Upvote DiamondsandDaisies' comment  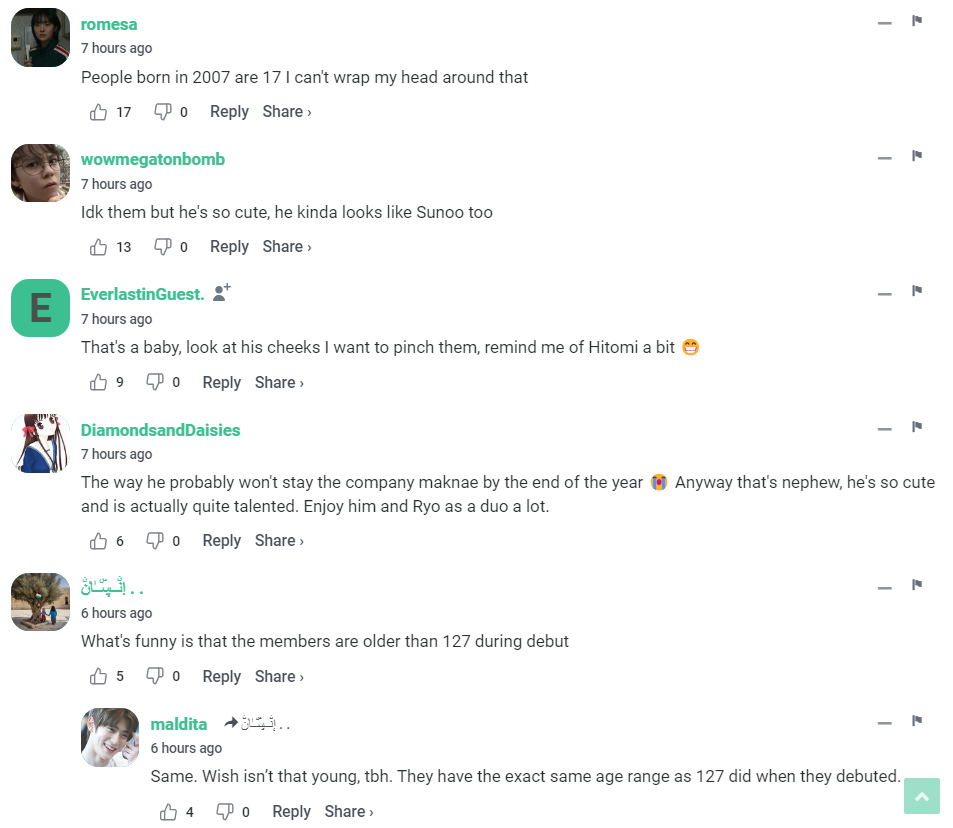pyautogui.click(x=99, y=541)
